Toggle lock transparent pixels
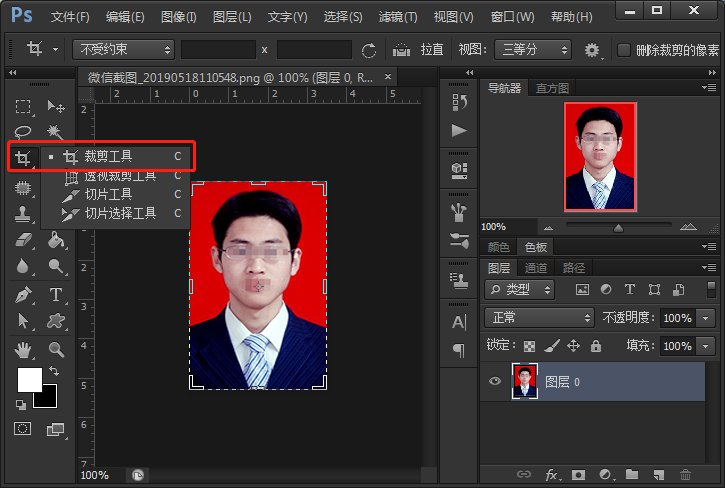 [x=529, y=346]
